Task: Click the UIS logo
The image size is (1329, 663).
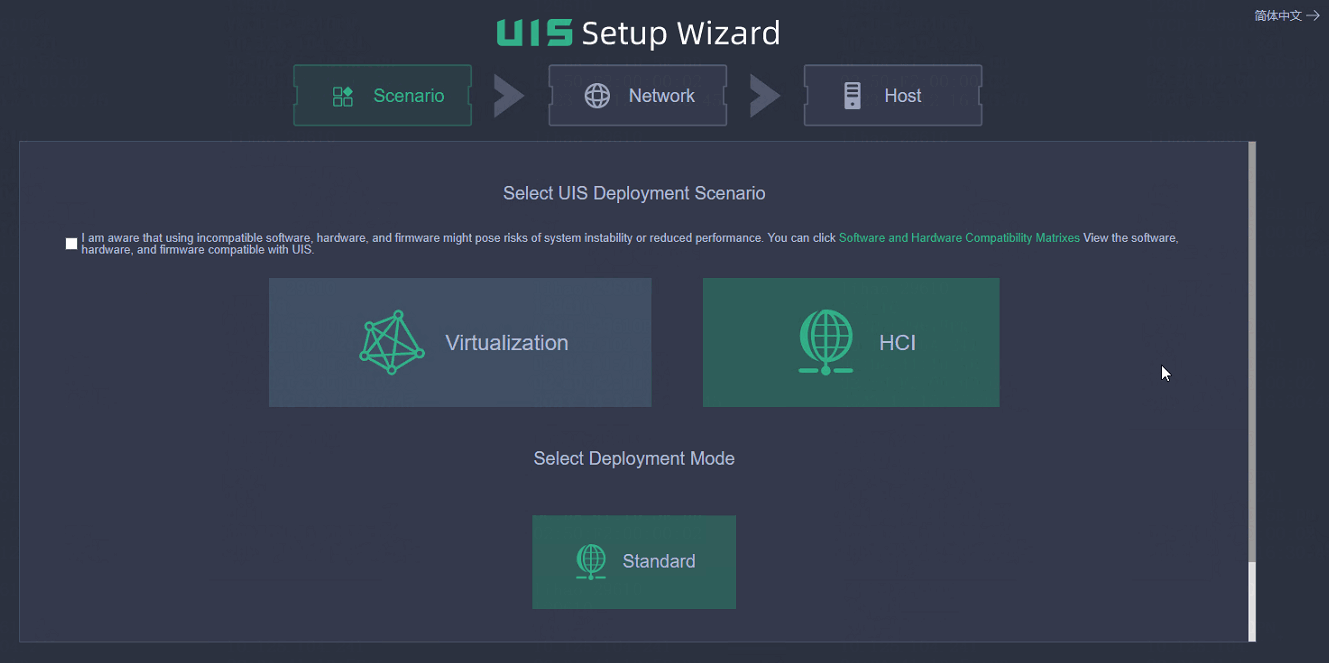Action: [535, 33]
